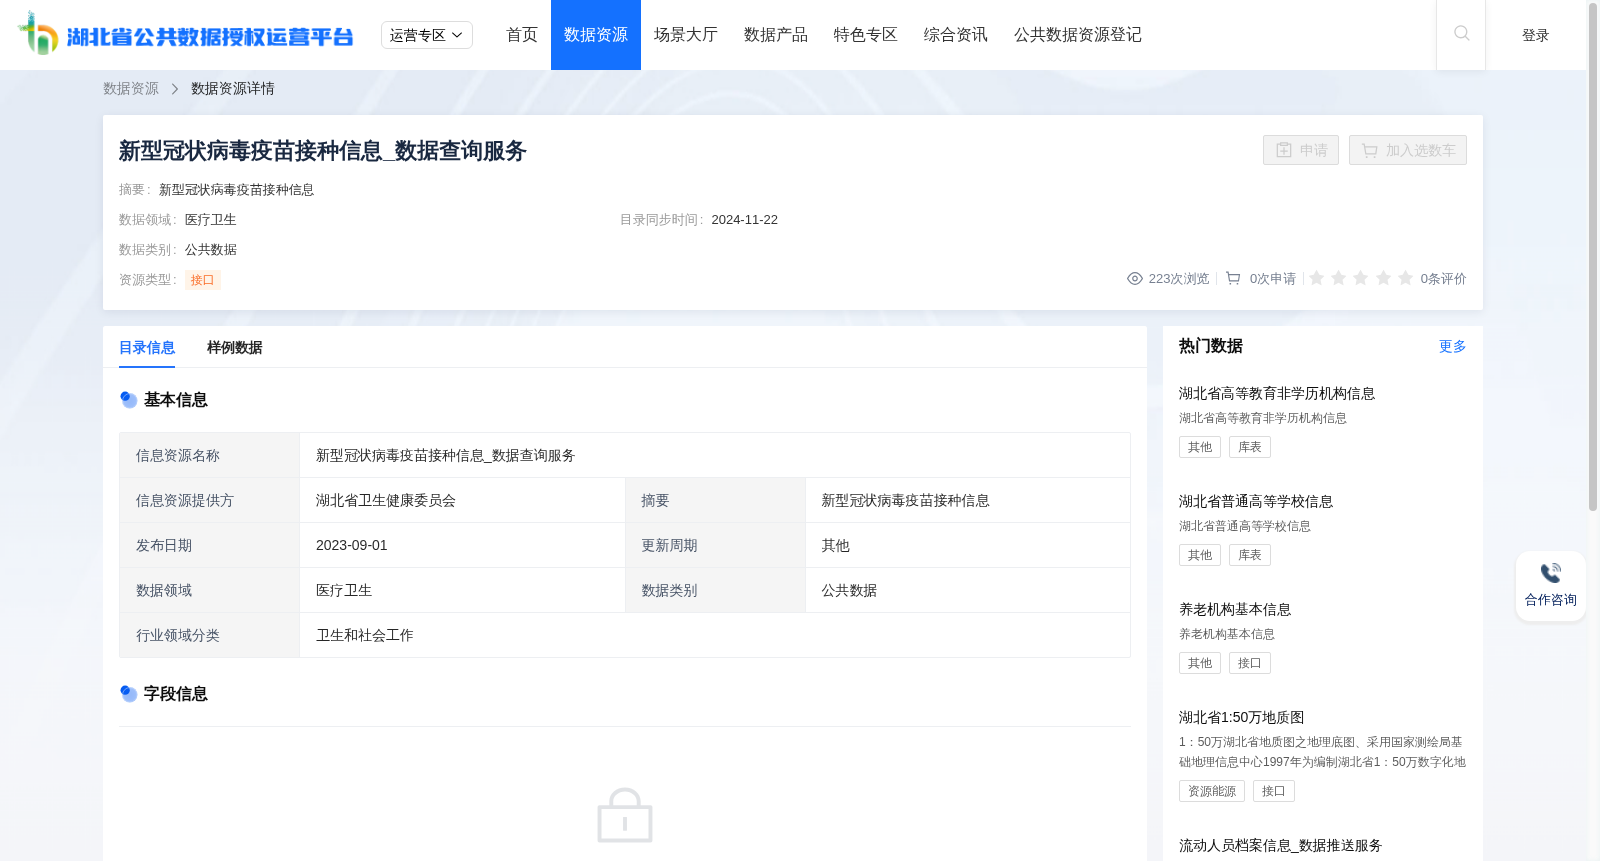Image resolution: width=1600 pixels, height=861 pixels.
Task: Switch to 样例数据 tab
Action: tap(235, 348)
